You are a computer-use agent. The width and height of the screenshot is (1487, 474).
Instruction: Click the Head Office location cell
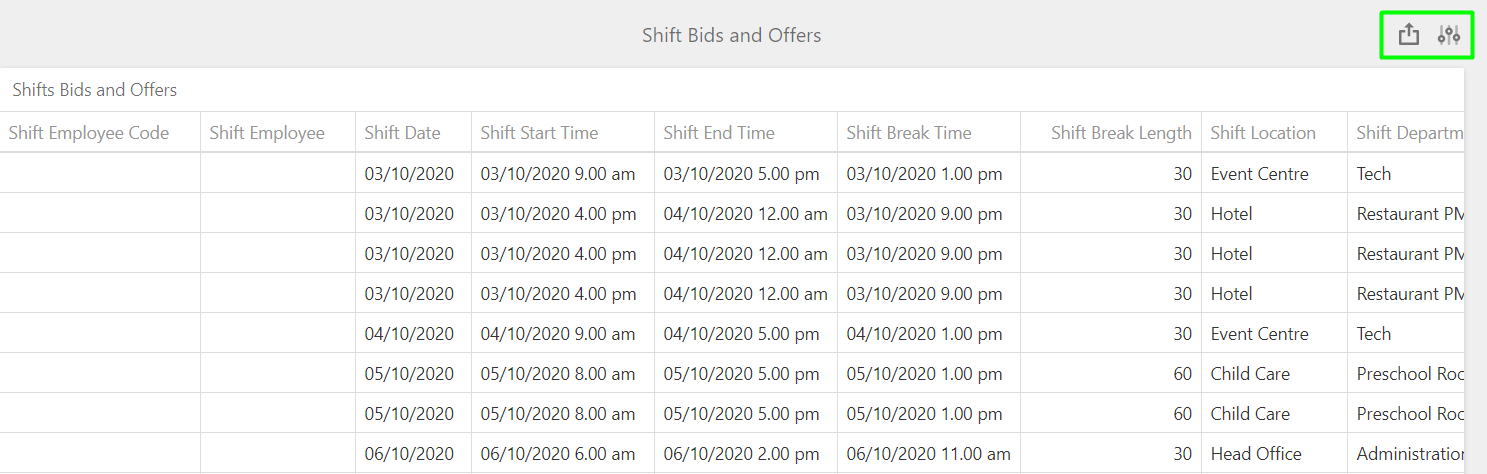tap(1256, 454)
